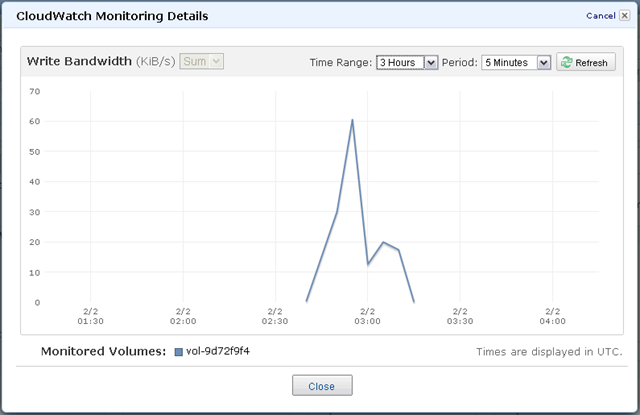Image resolution: width=640 pixels, height=415 pixels.
Task: Click the 2/2 02:00 x-axis label
Action: tap(183, 316)
